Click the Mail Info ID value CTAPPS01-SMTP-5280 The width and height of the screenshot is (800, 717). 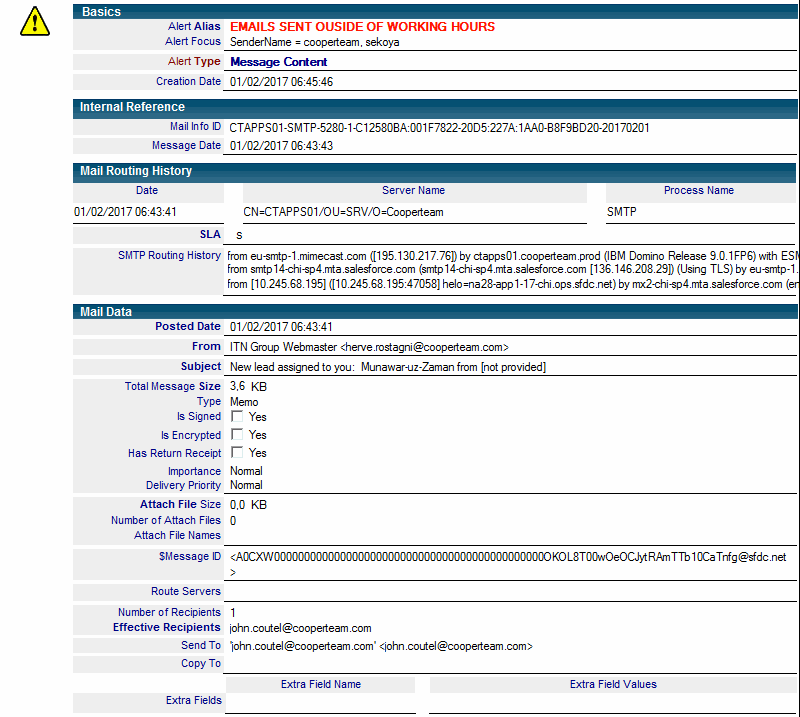pyautogui.click(x=439, y=128)
